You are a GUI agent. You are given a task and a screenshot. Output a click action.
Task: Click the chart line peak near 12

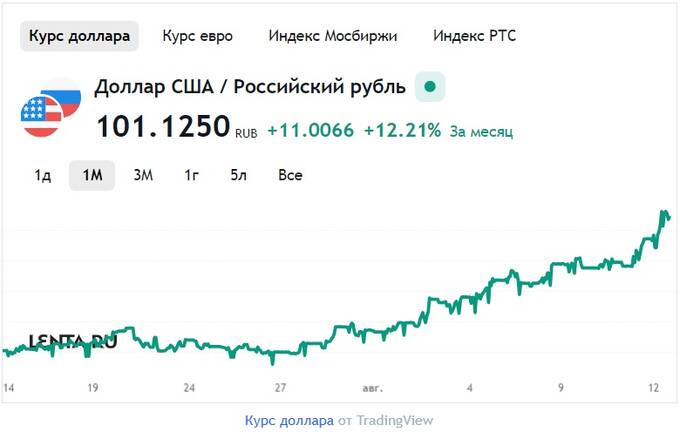664,213
